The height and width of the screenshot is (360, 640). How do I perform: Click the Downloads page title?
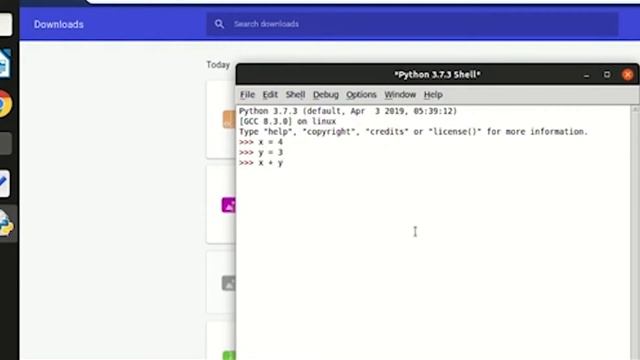(x=59, y=24)
